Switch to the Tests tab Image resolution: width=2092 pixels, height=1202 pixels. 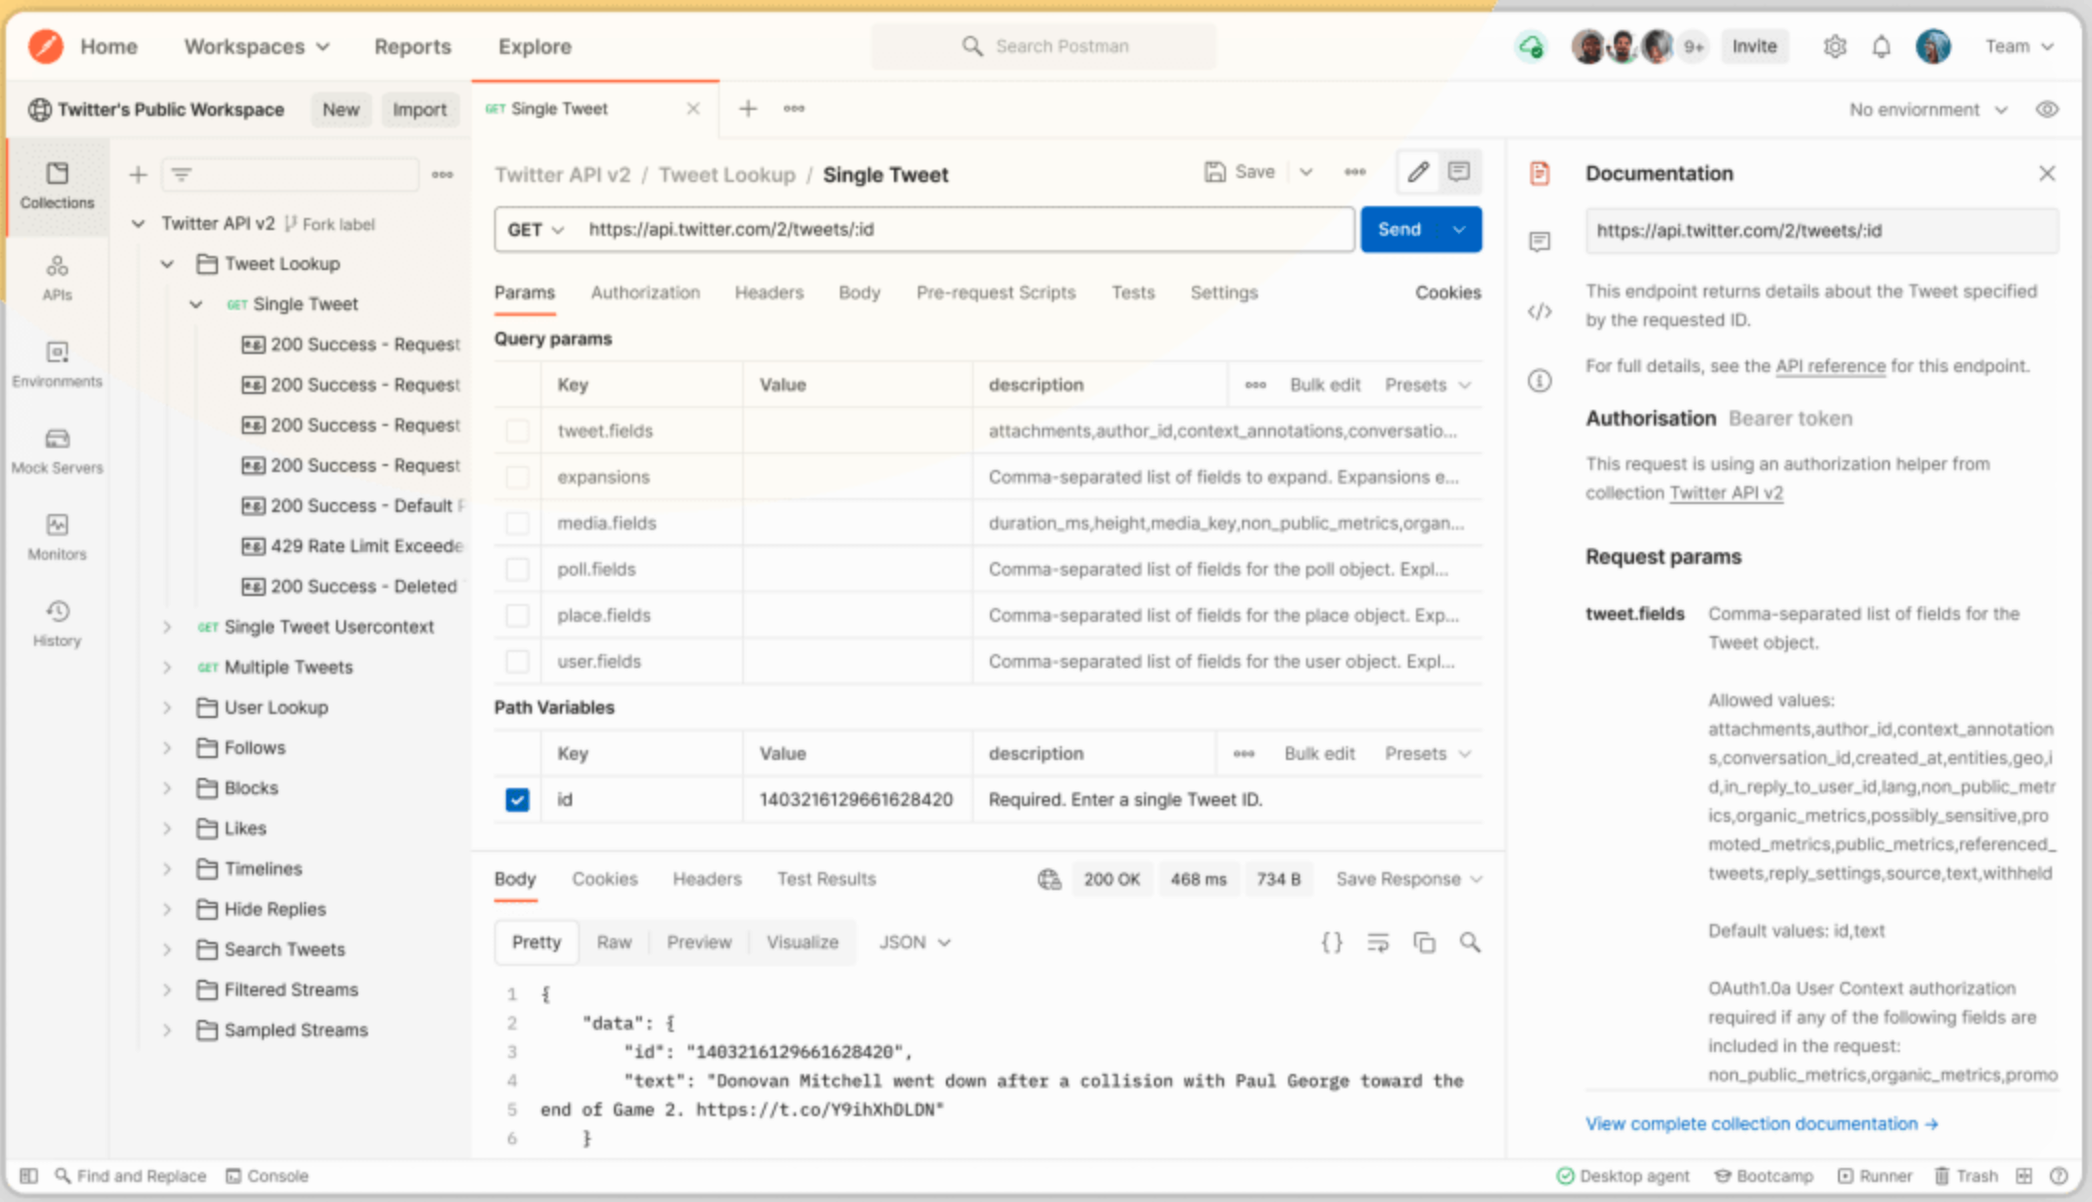pyautogui.click(x=1133, y=292)
